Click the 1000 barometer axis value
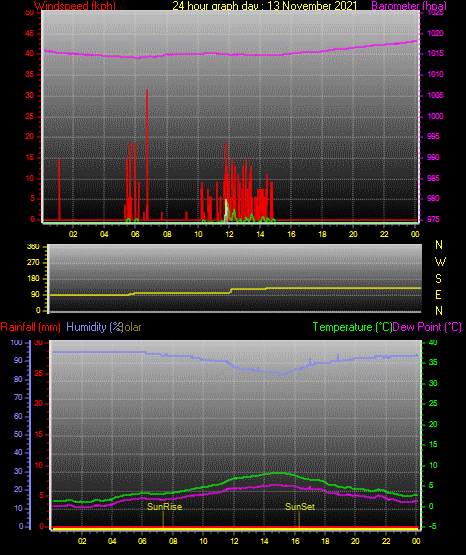Viewport: 466px width, 555px height. pyautogui.click(x=436, y=116)
